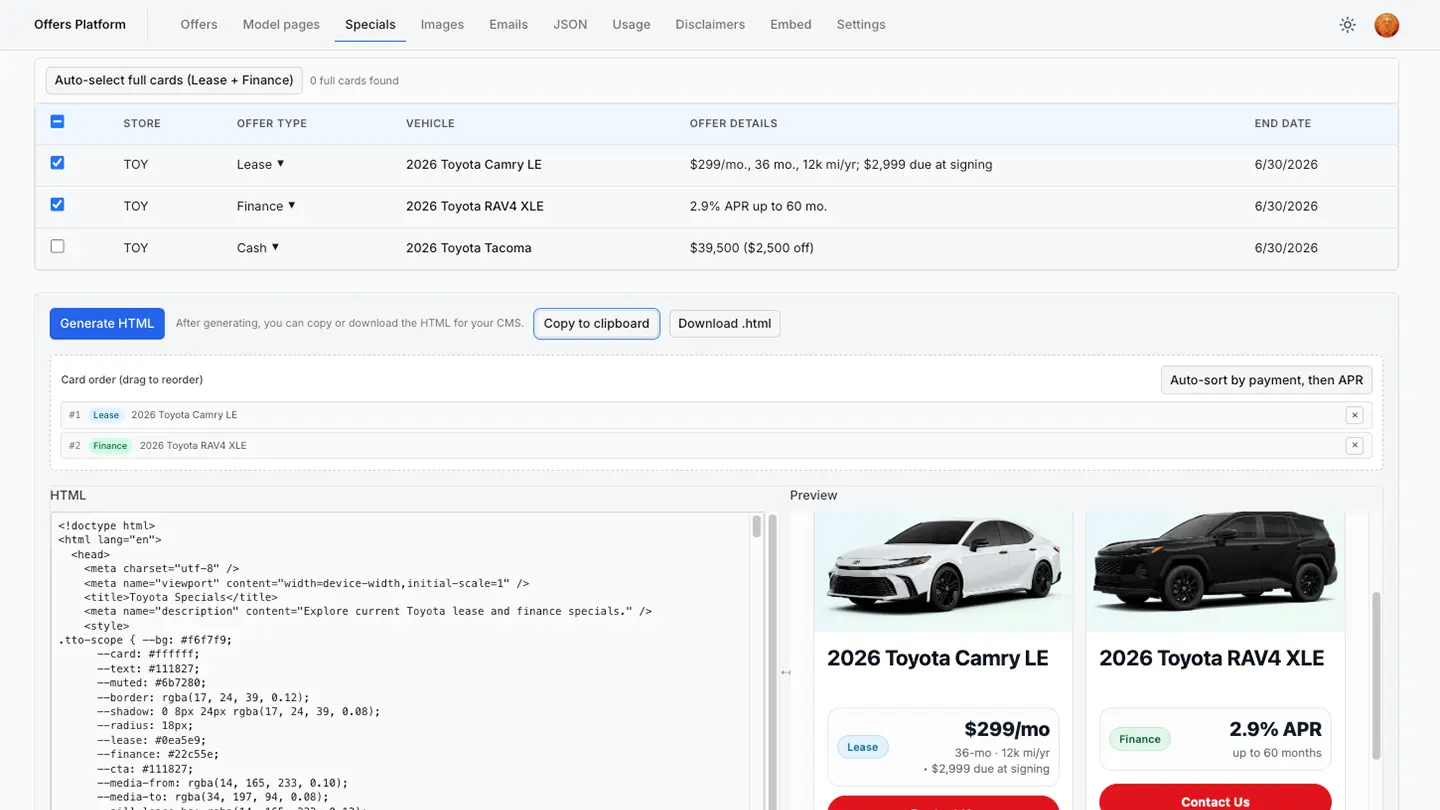Open the JSON tab
The width and height of the screenshot is (1440, 810).
coord(570,24)
